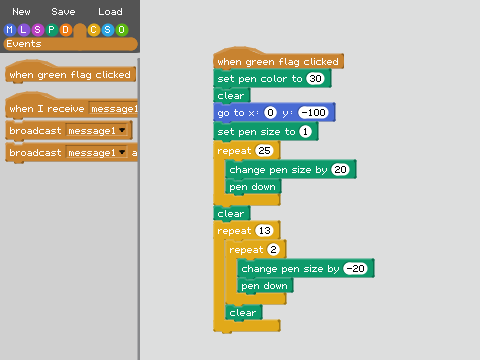Screen dimensions: 480x360
Task: Click the 'change pen size by 20' block
Action: coord(278,170)
